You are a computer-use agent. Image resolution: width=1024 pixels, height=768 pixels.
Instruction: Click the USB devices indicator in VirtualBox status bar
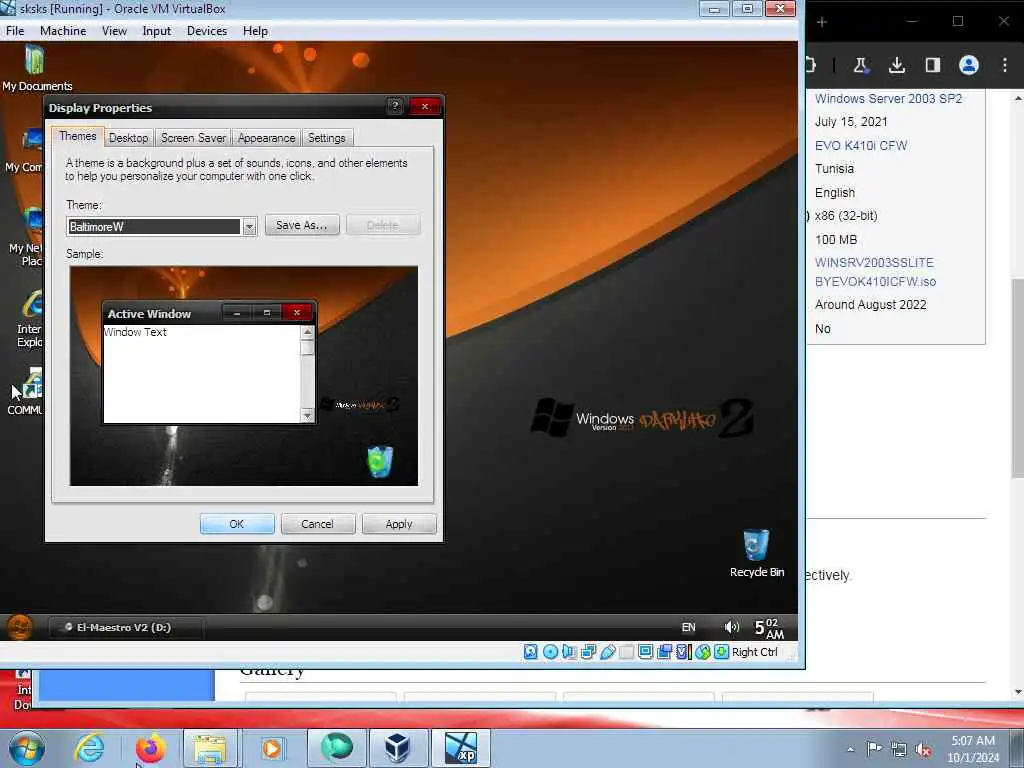[x=607, y=651]
